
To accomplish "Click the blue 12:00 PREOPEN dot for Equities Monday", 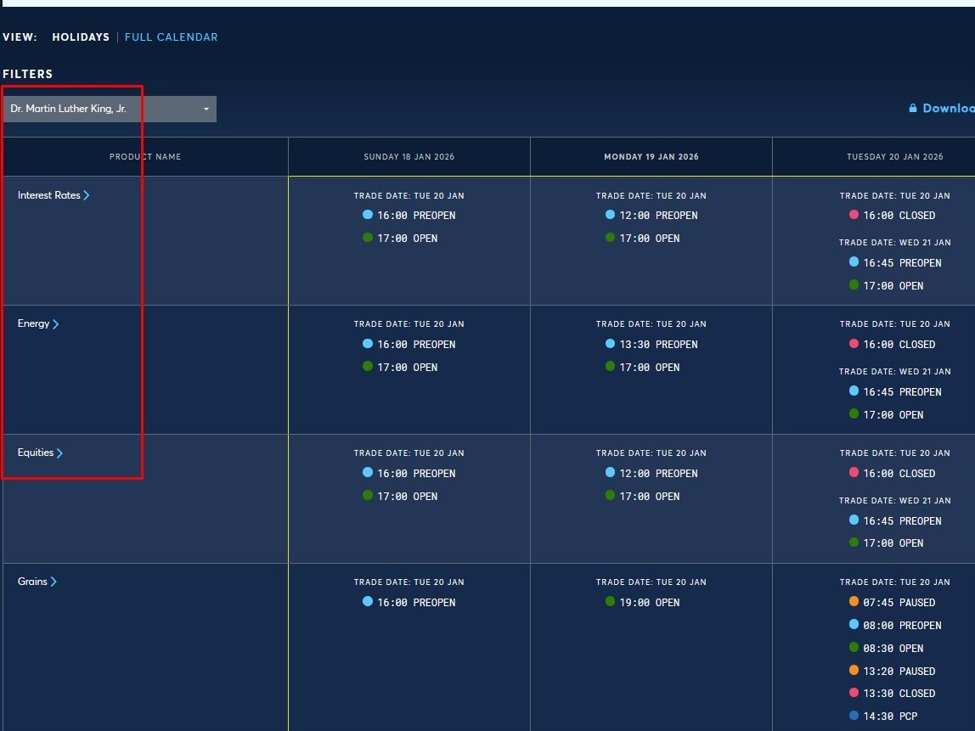I will 609,473.
